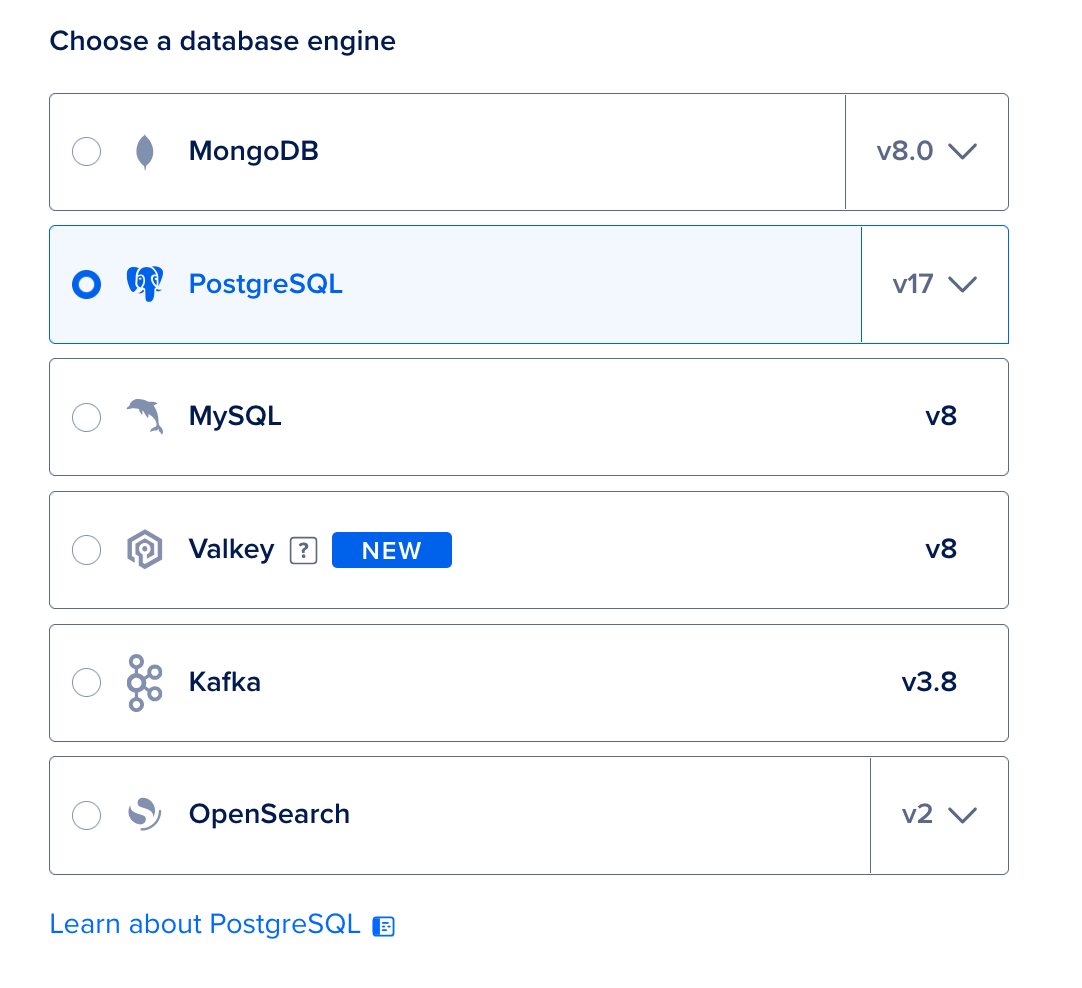Open the Valkey question mark help icon
The image size is (1082, 988).
click(x=303, y=551)
